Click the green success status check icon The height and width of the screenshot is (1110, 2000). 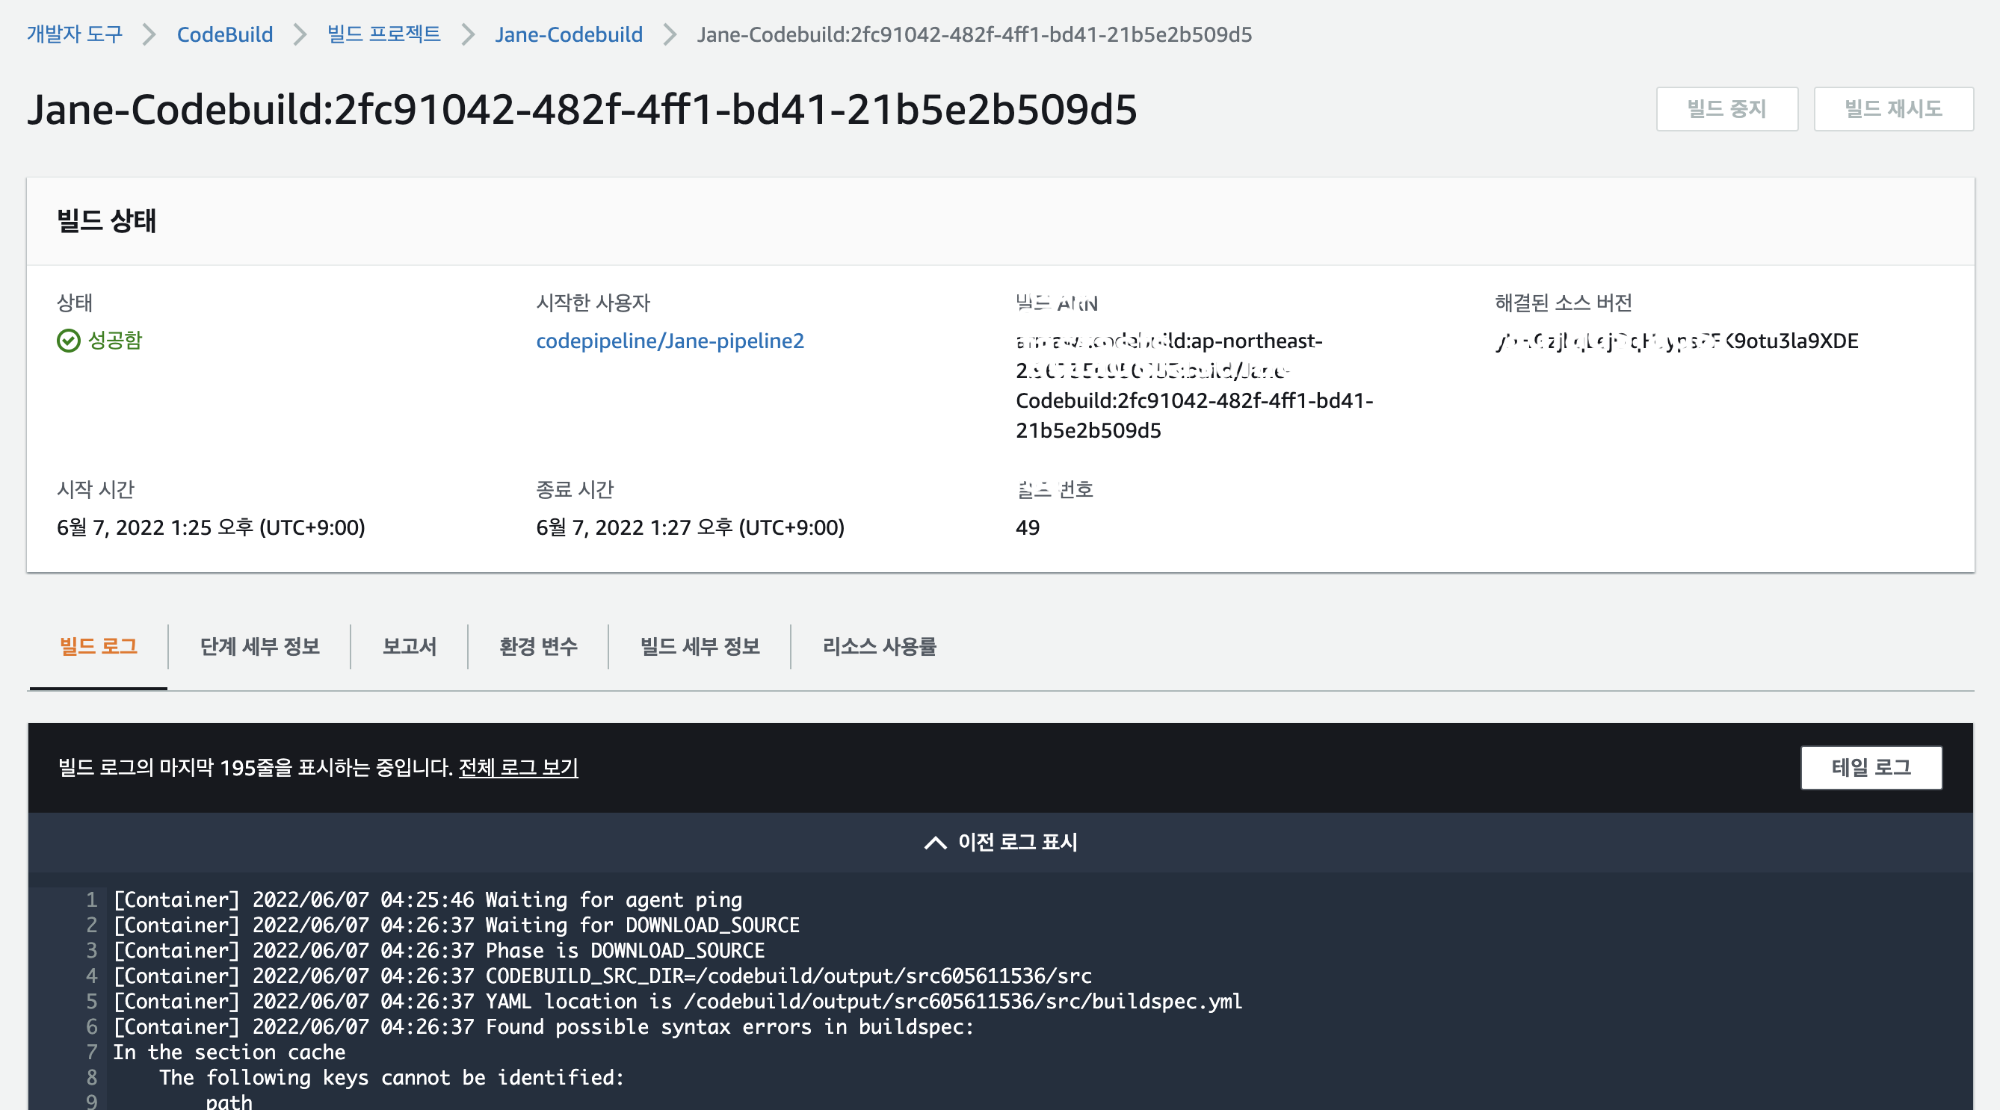pyautogui.click(x=68, y=341)
